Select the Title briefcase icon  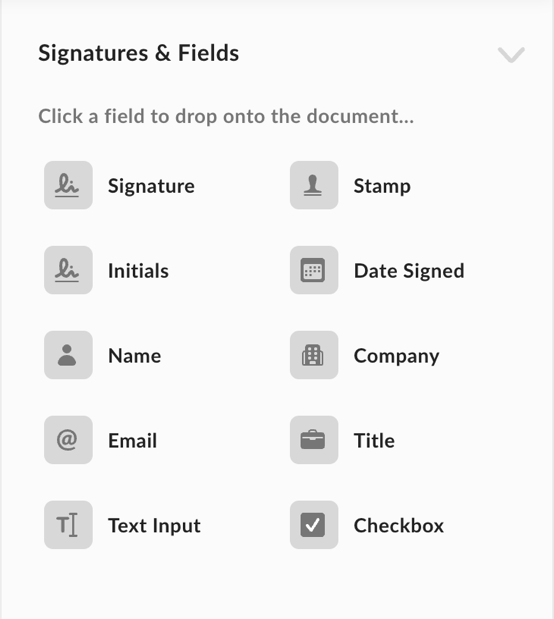click(314, 440)
